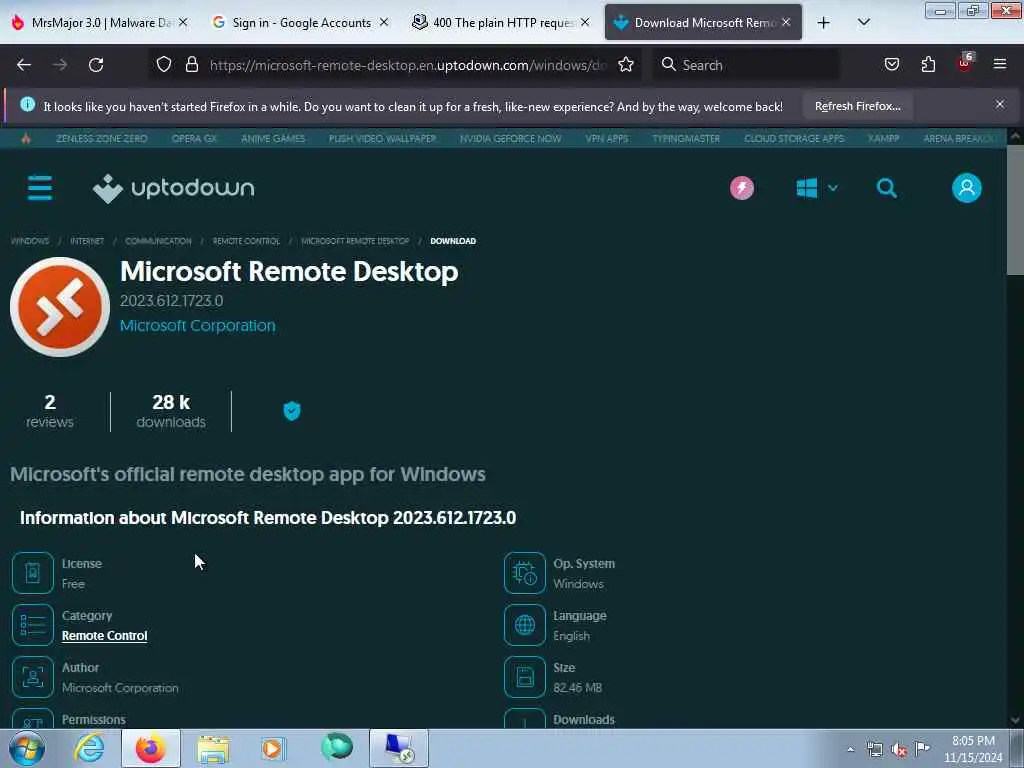The width and height of the screenshot is (1024, 768).
Task: Open the TypingMaster link
Action: pos(686,138)
